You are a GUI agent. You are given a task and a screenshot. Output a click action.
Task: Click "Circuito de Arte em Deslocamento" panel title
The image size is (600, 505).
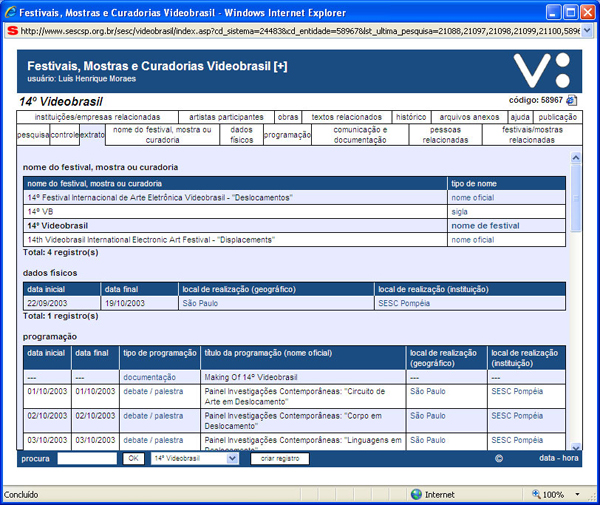(x=295, y=396)
